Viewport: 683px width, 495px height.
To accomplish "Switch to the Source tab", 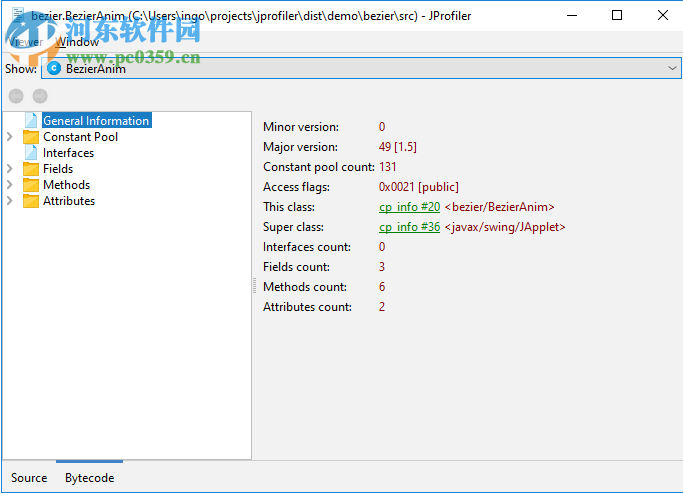I will click(29, 478).
